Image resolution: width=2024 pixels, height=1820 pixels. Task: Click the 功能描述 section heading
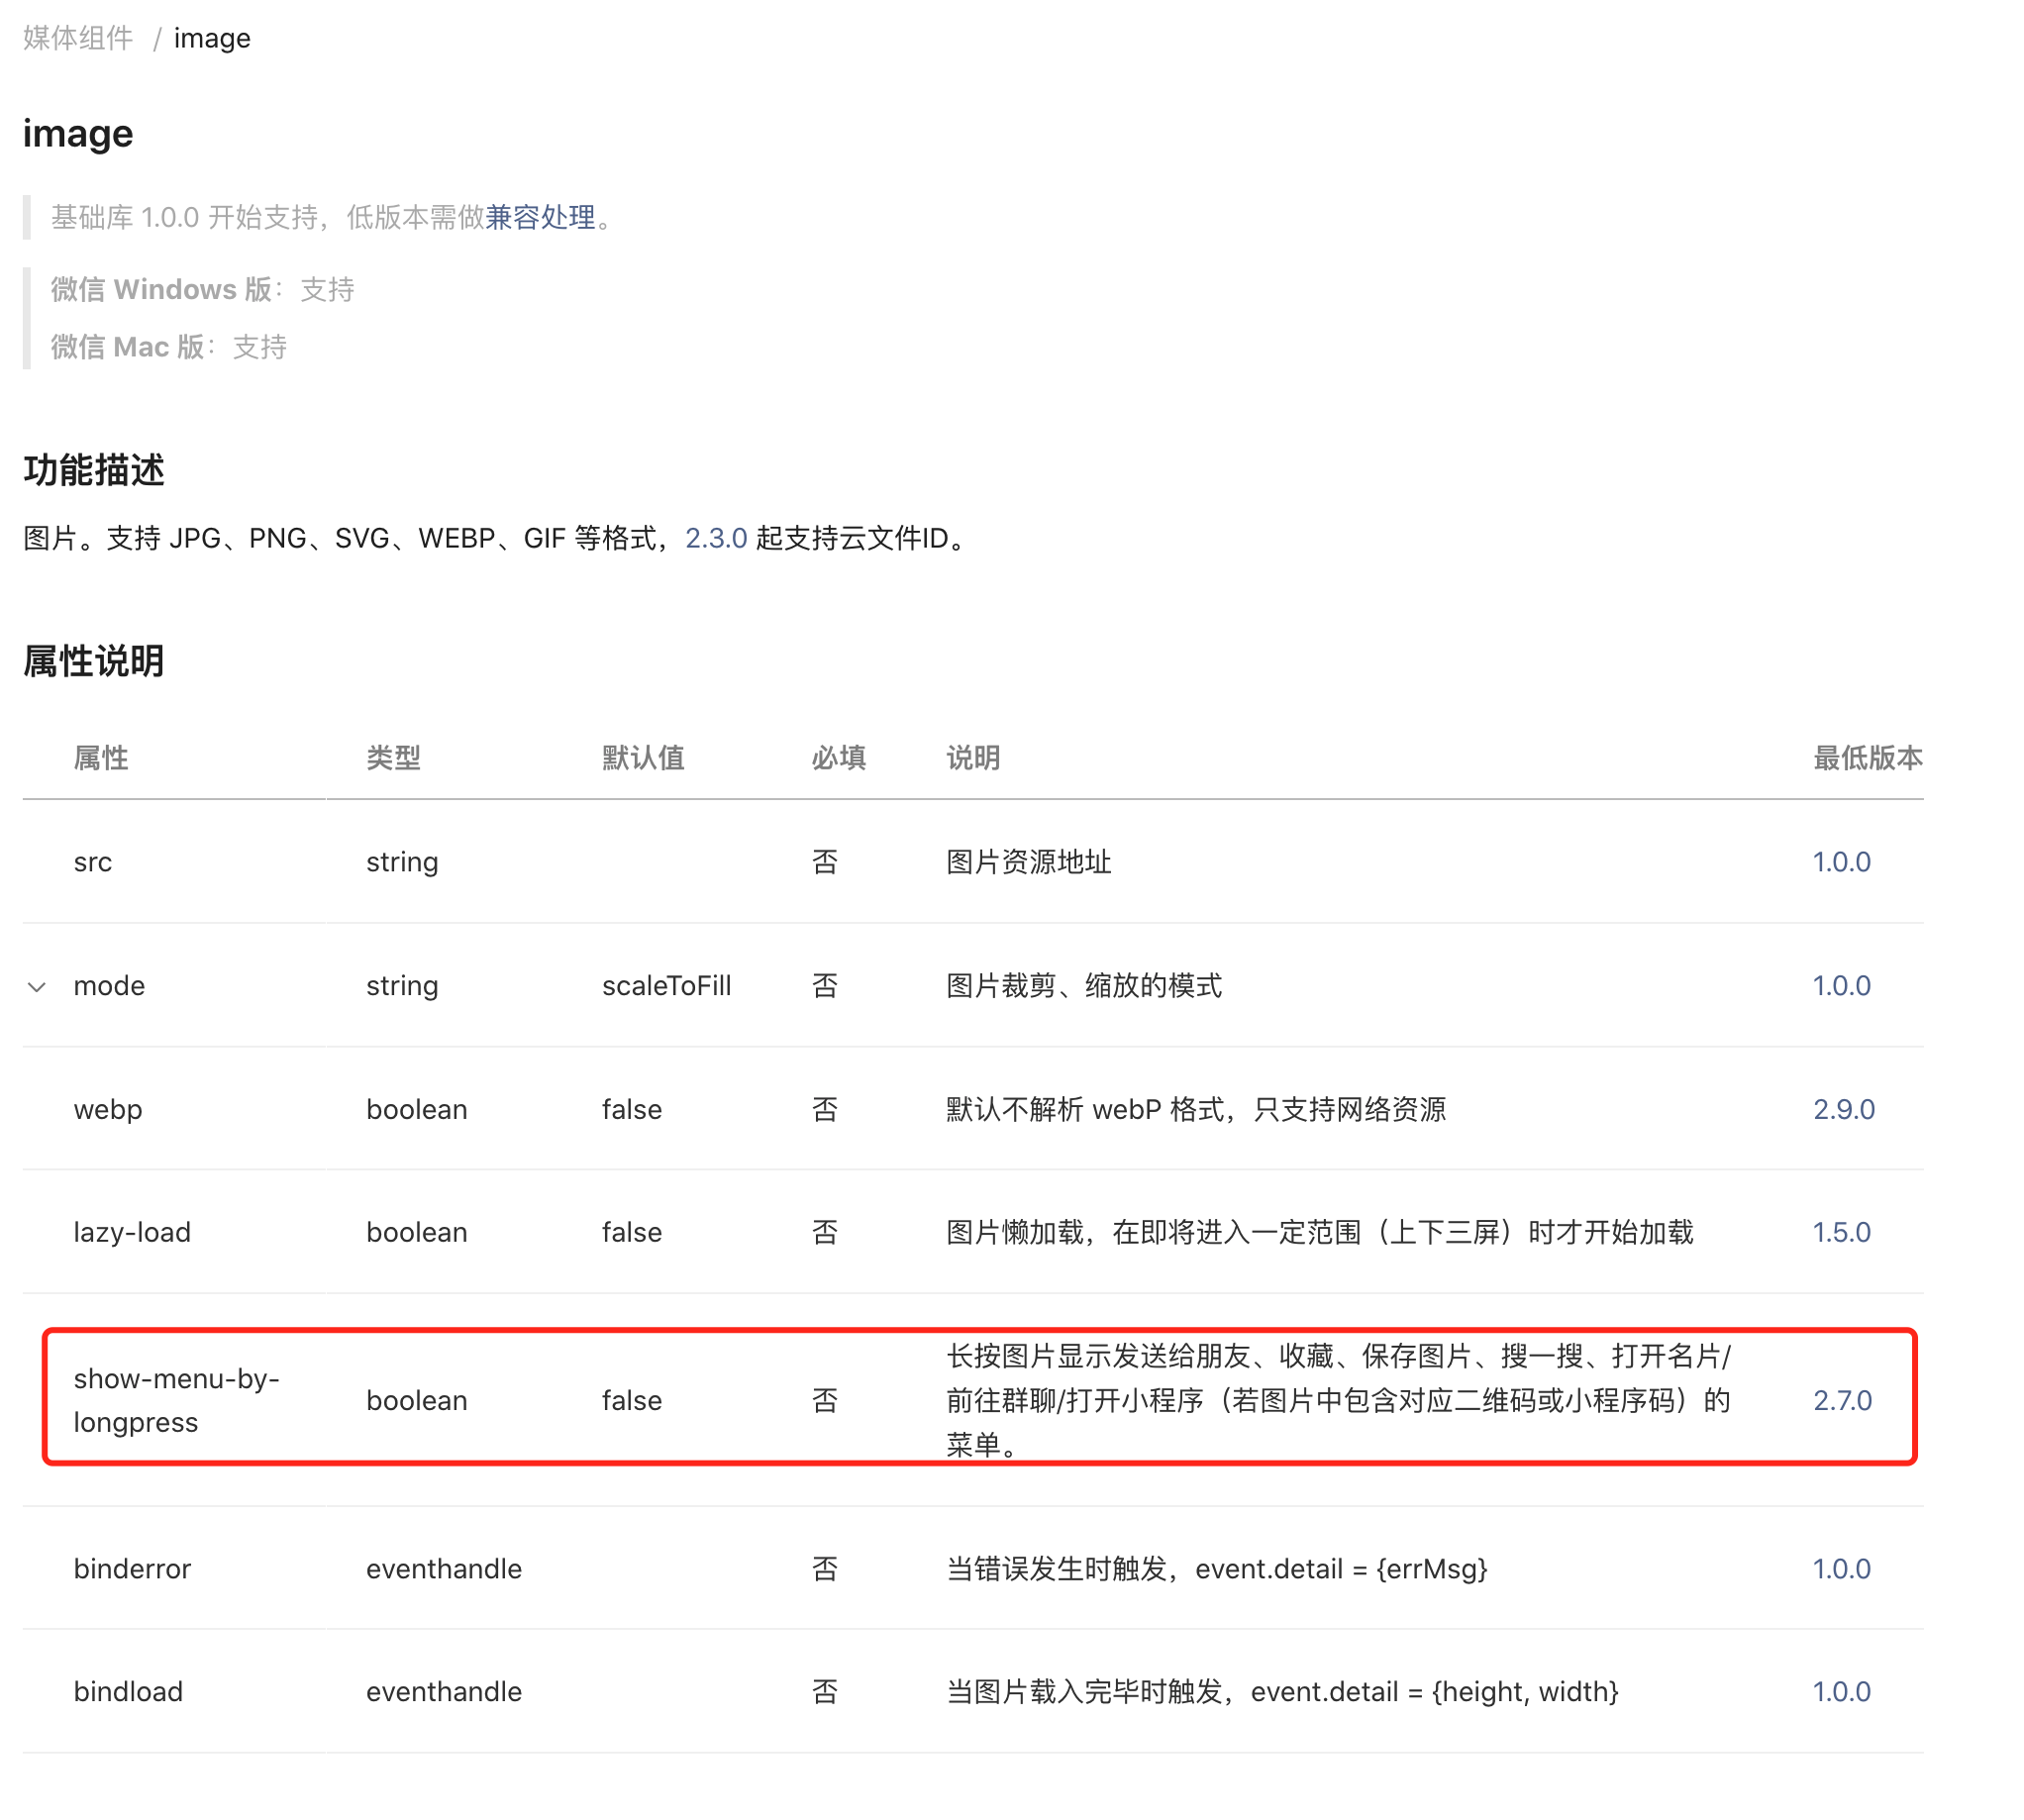(x=94, y=470)
